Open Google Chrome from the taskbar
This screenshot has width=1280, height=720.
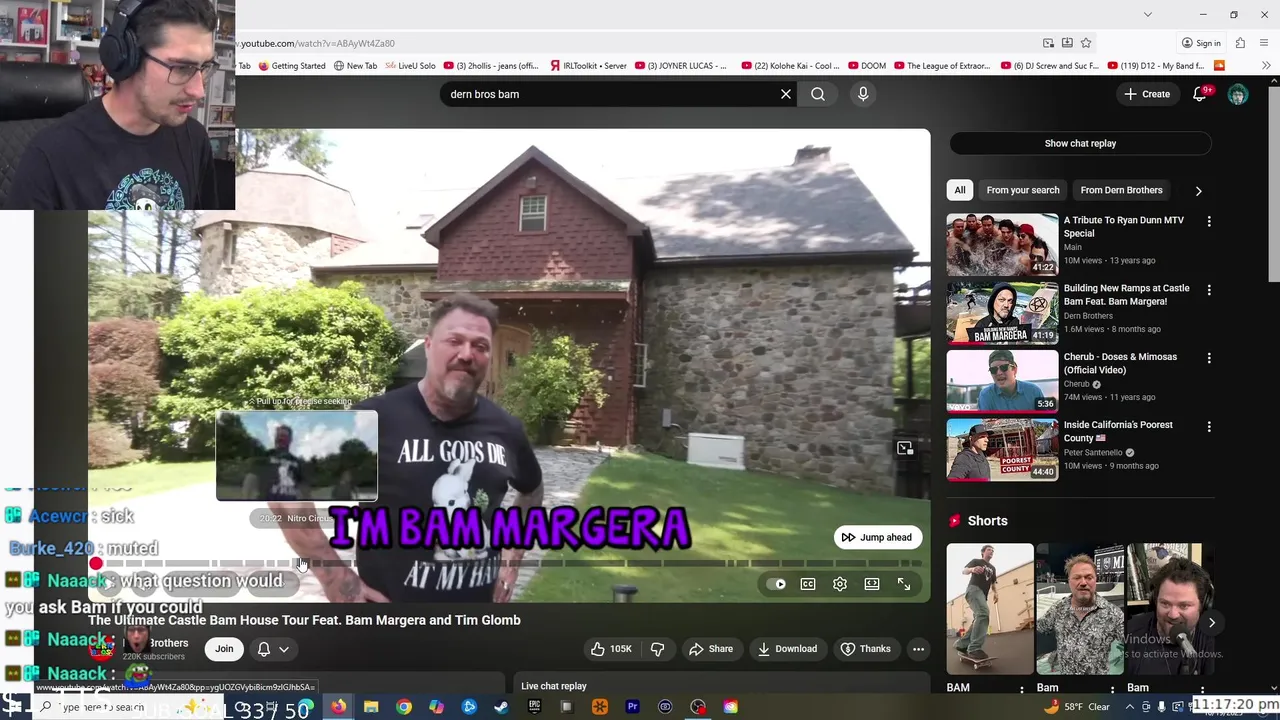tap(404, 707)
